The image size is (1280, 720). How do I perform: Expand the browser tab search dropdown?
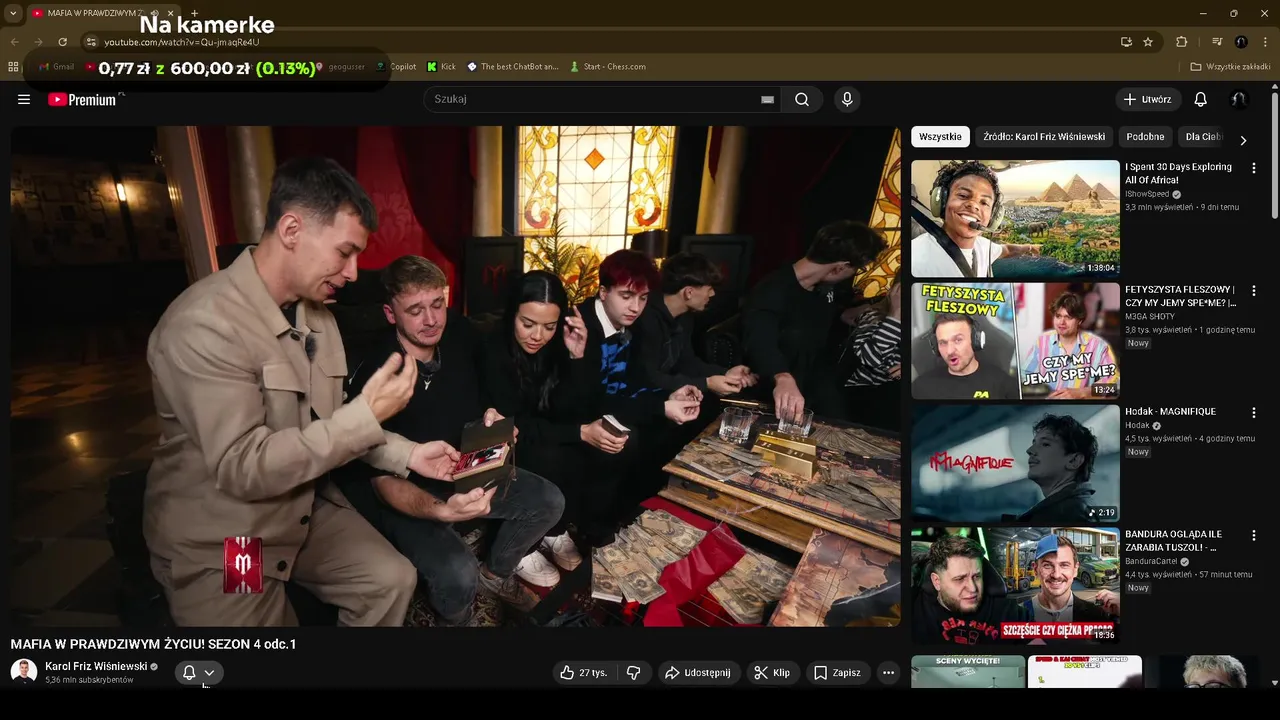tap(13, 13)
